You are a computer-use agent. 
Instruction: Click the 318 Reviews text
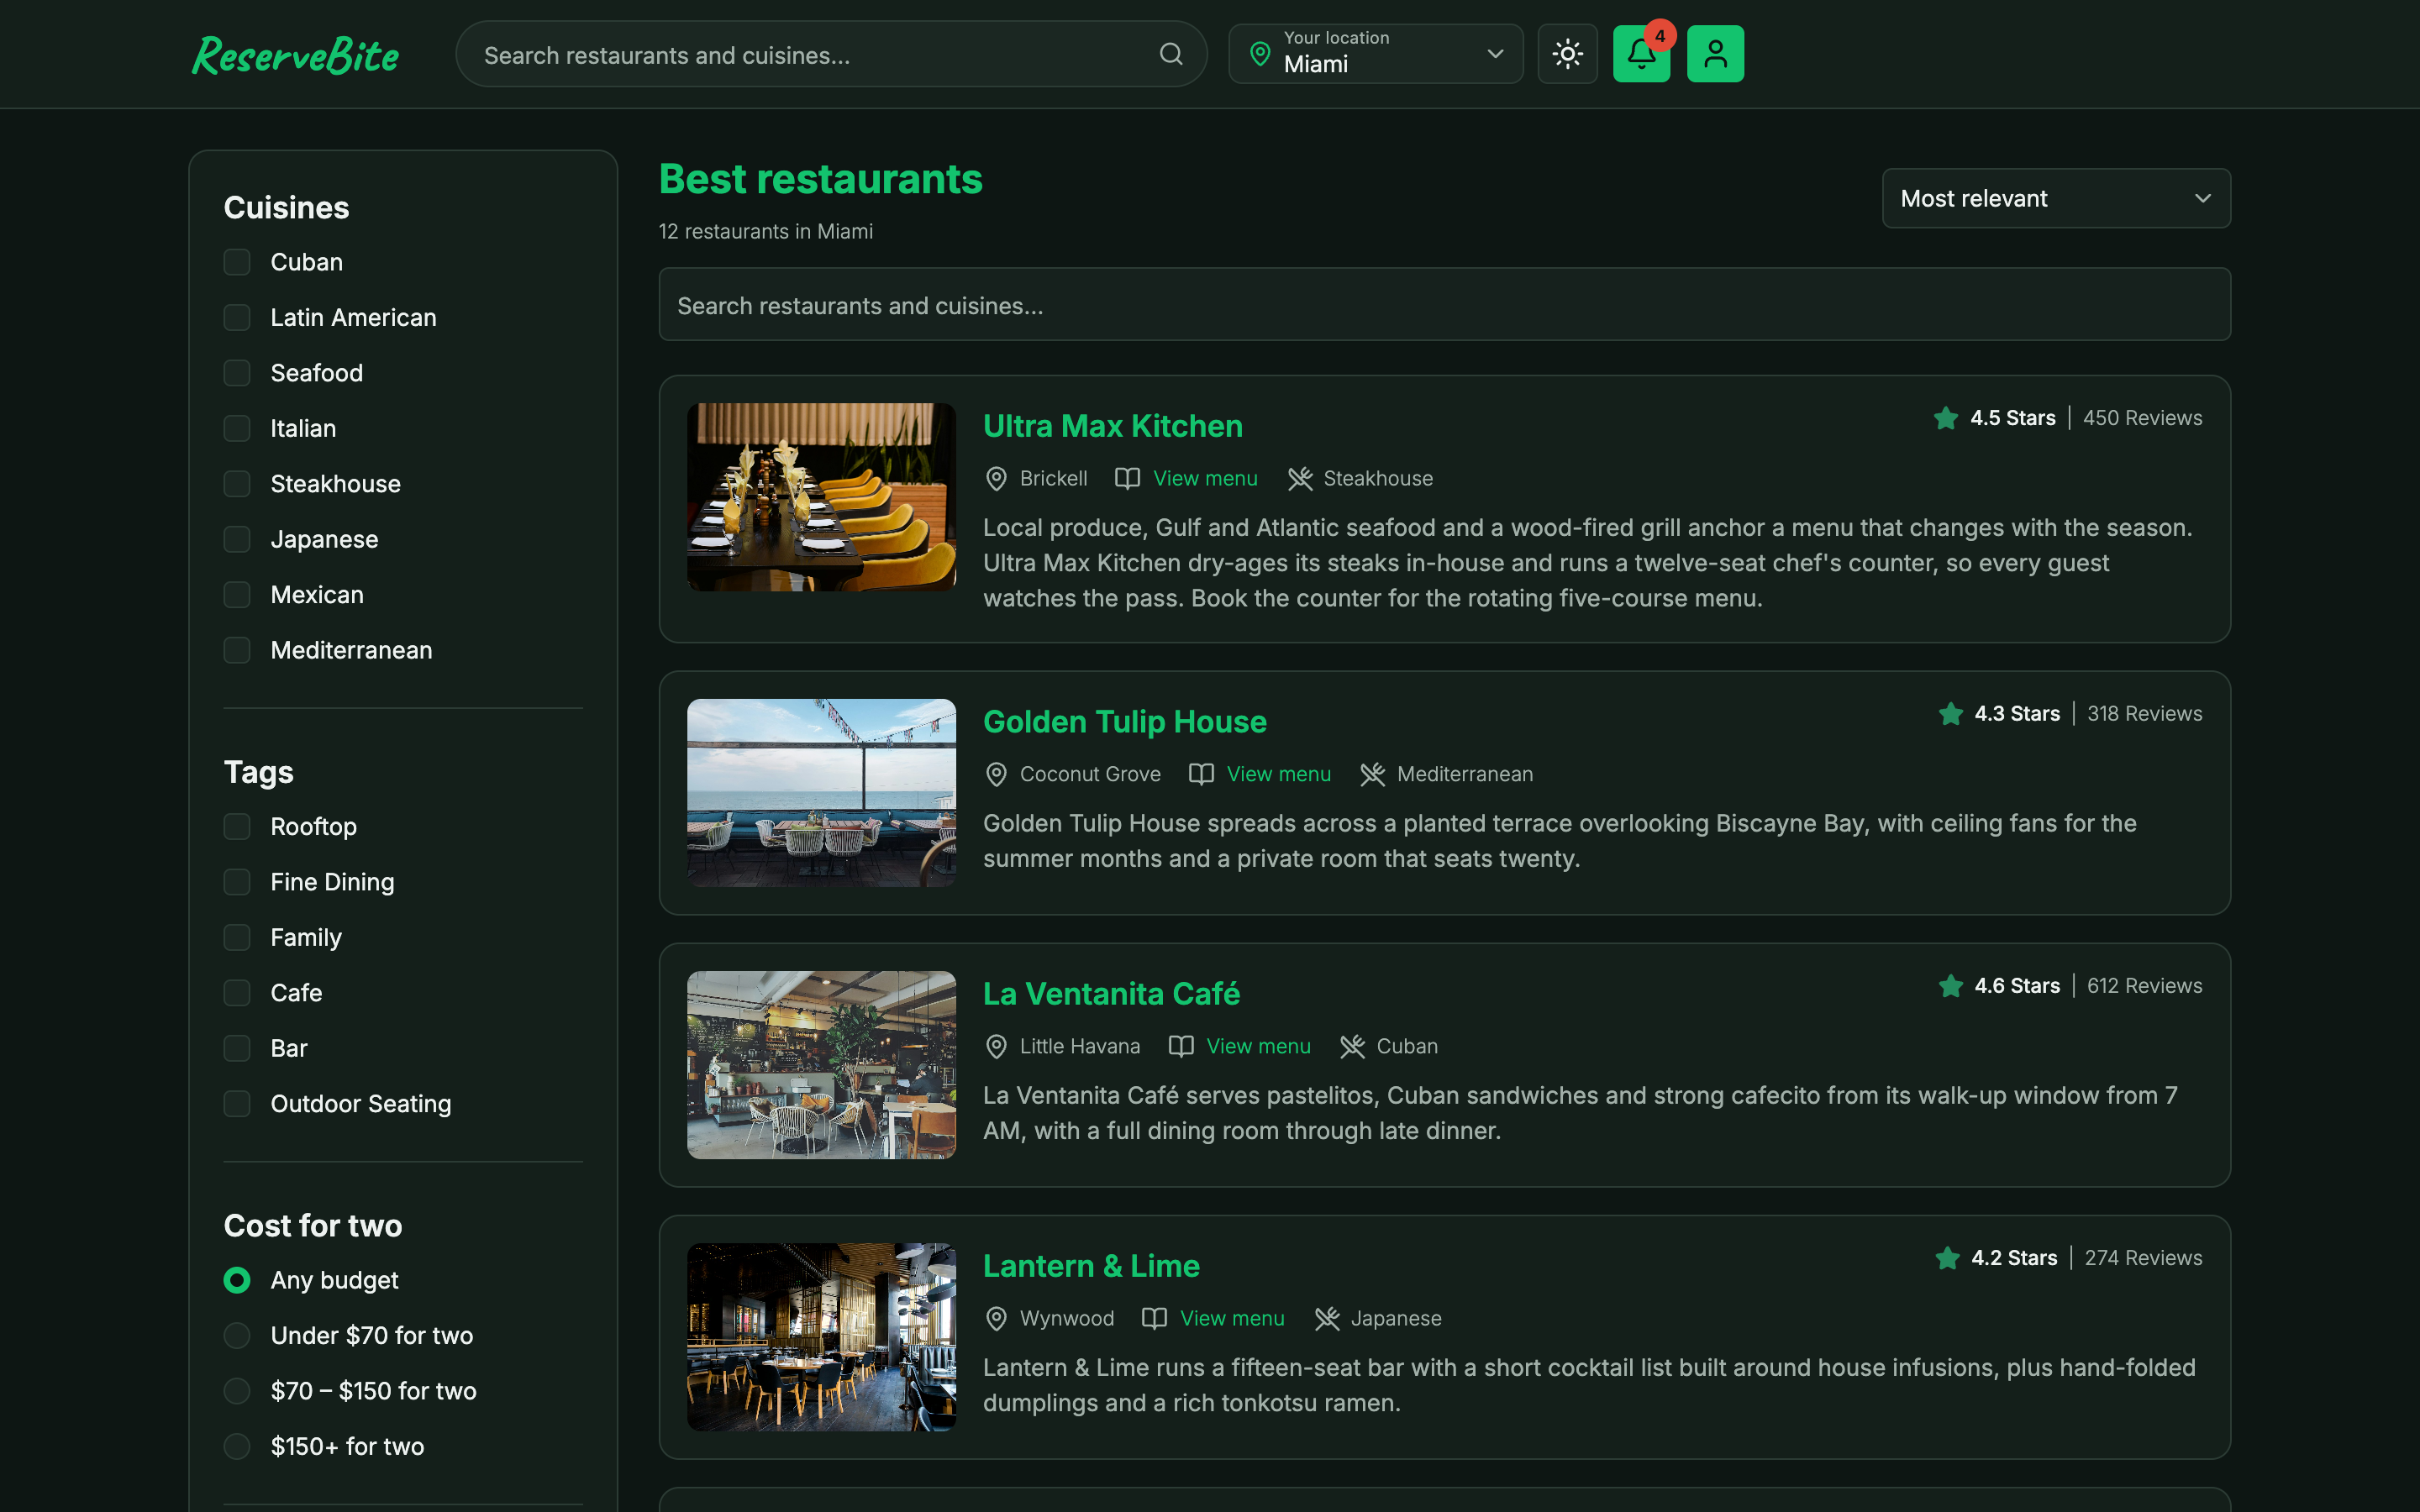pos(2144,715)
